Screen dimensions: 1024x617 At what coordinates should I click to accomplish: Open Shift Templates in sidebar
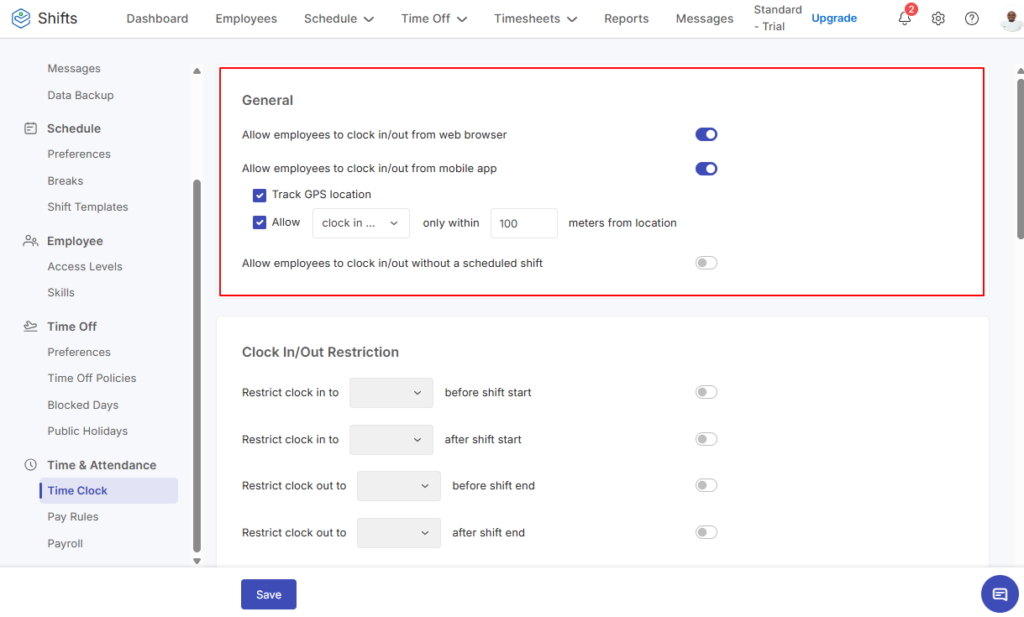click(x=88, y=207)
